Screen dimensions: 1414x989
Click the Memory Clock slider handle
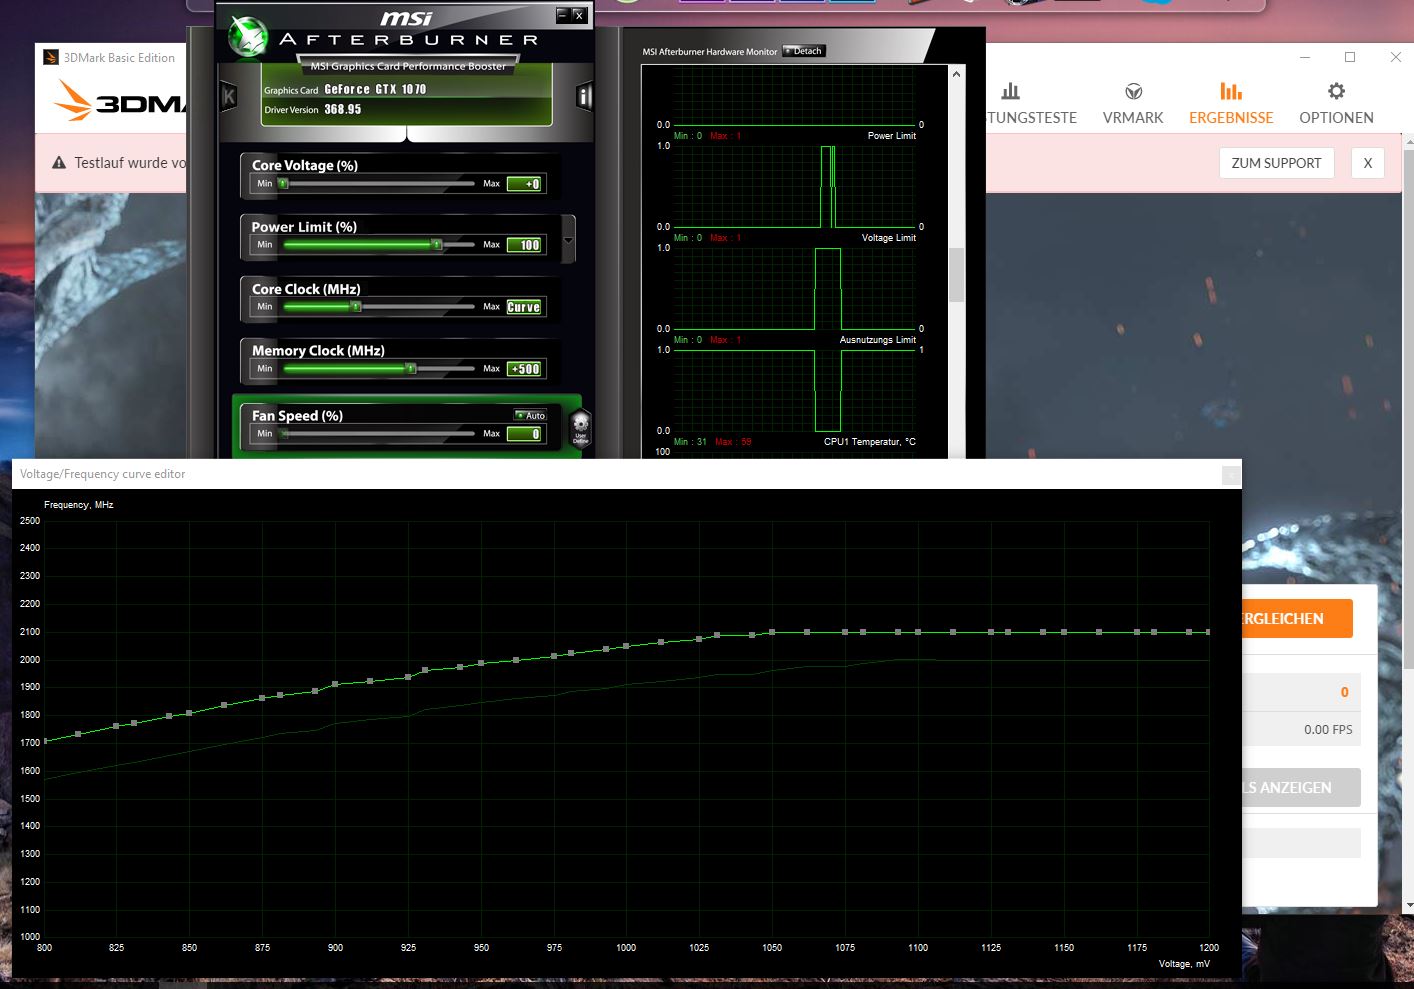(x=410, y=368)
